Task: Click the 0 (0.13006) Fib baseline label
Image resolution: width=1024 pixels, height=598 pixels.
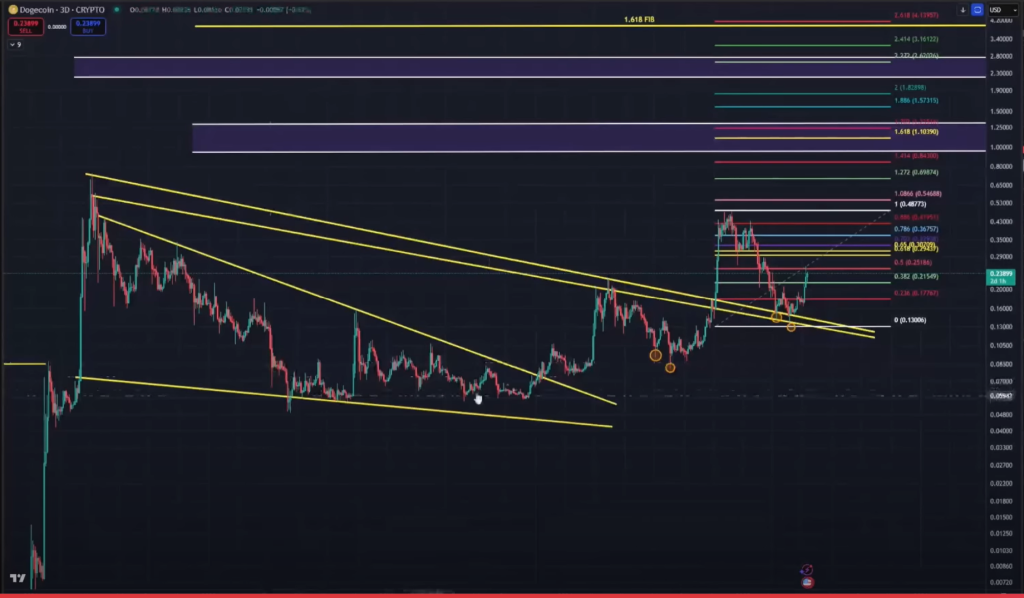Action: 911,321
